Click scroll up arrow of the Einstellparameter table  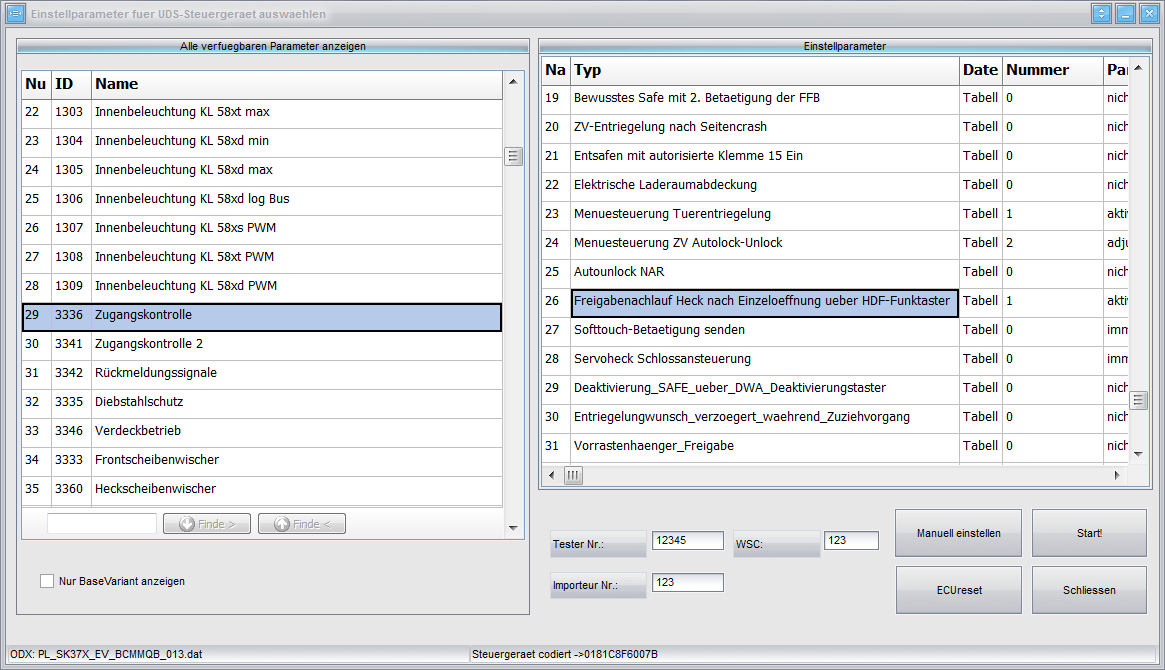pos(1138,68)
